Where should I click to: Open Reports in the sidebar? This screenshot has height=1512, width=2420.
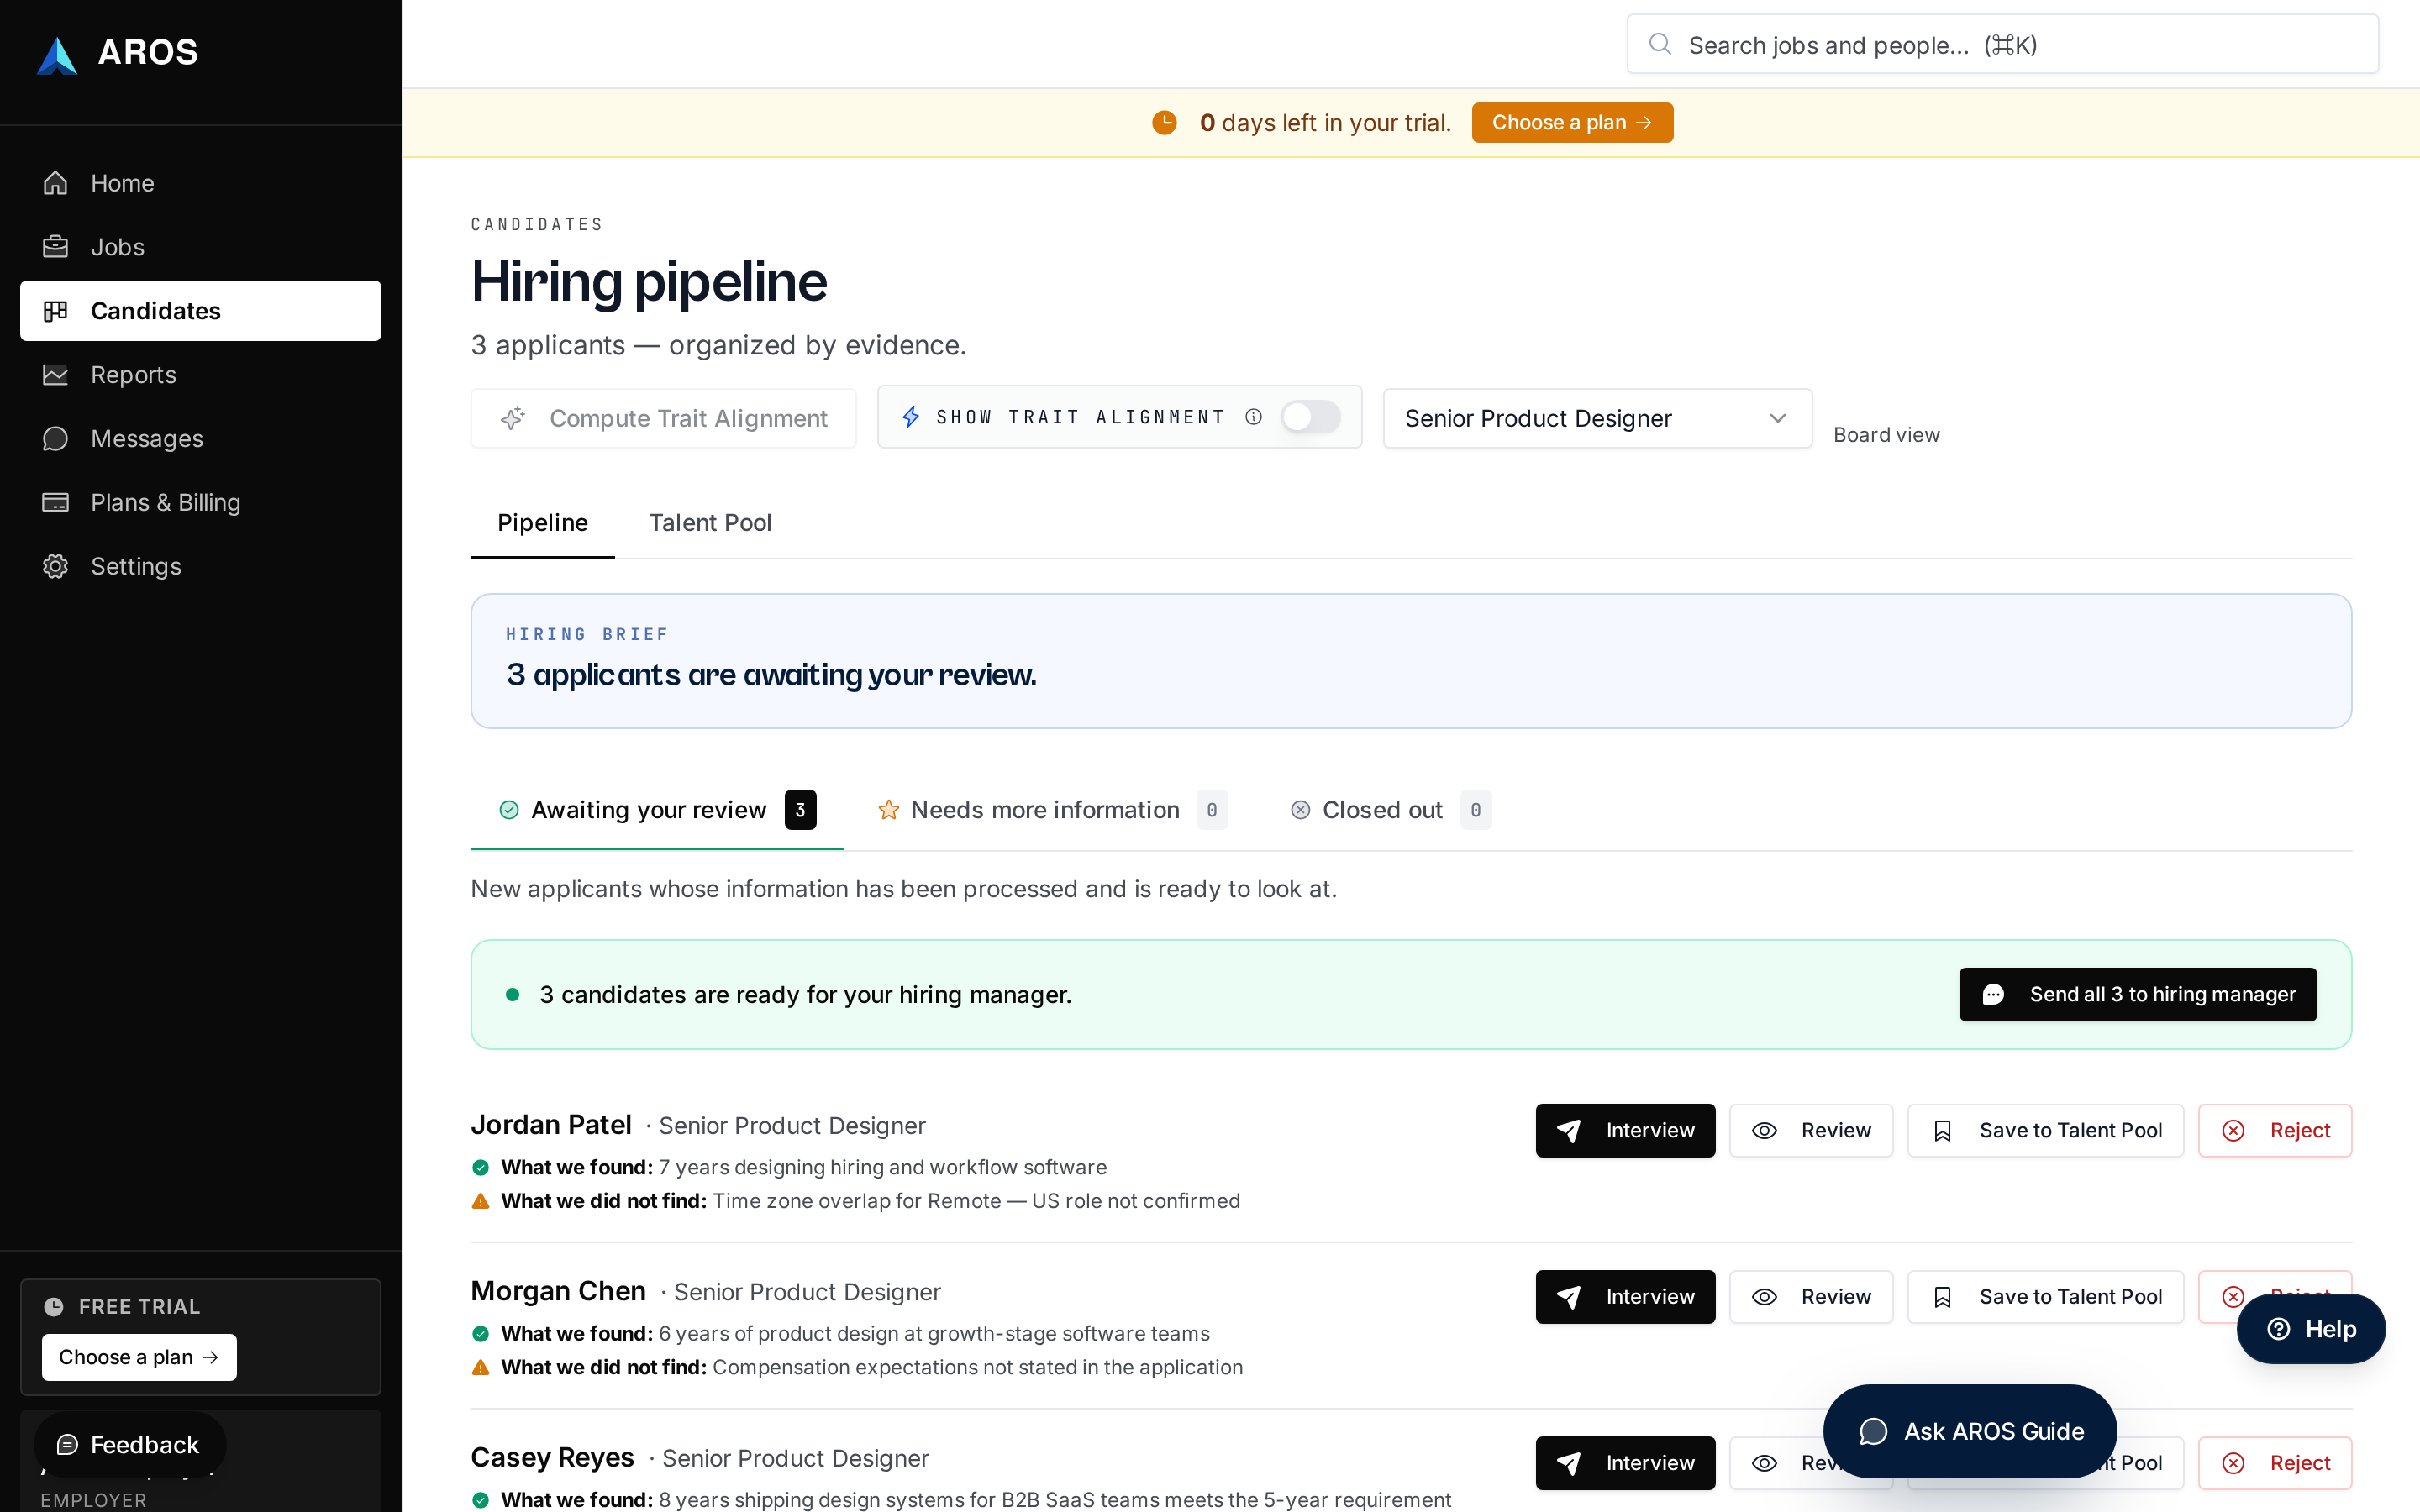(200, 375)
